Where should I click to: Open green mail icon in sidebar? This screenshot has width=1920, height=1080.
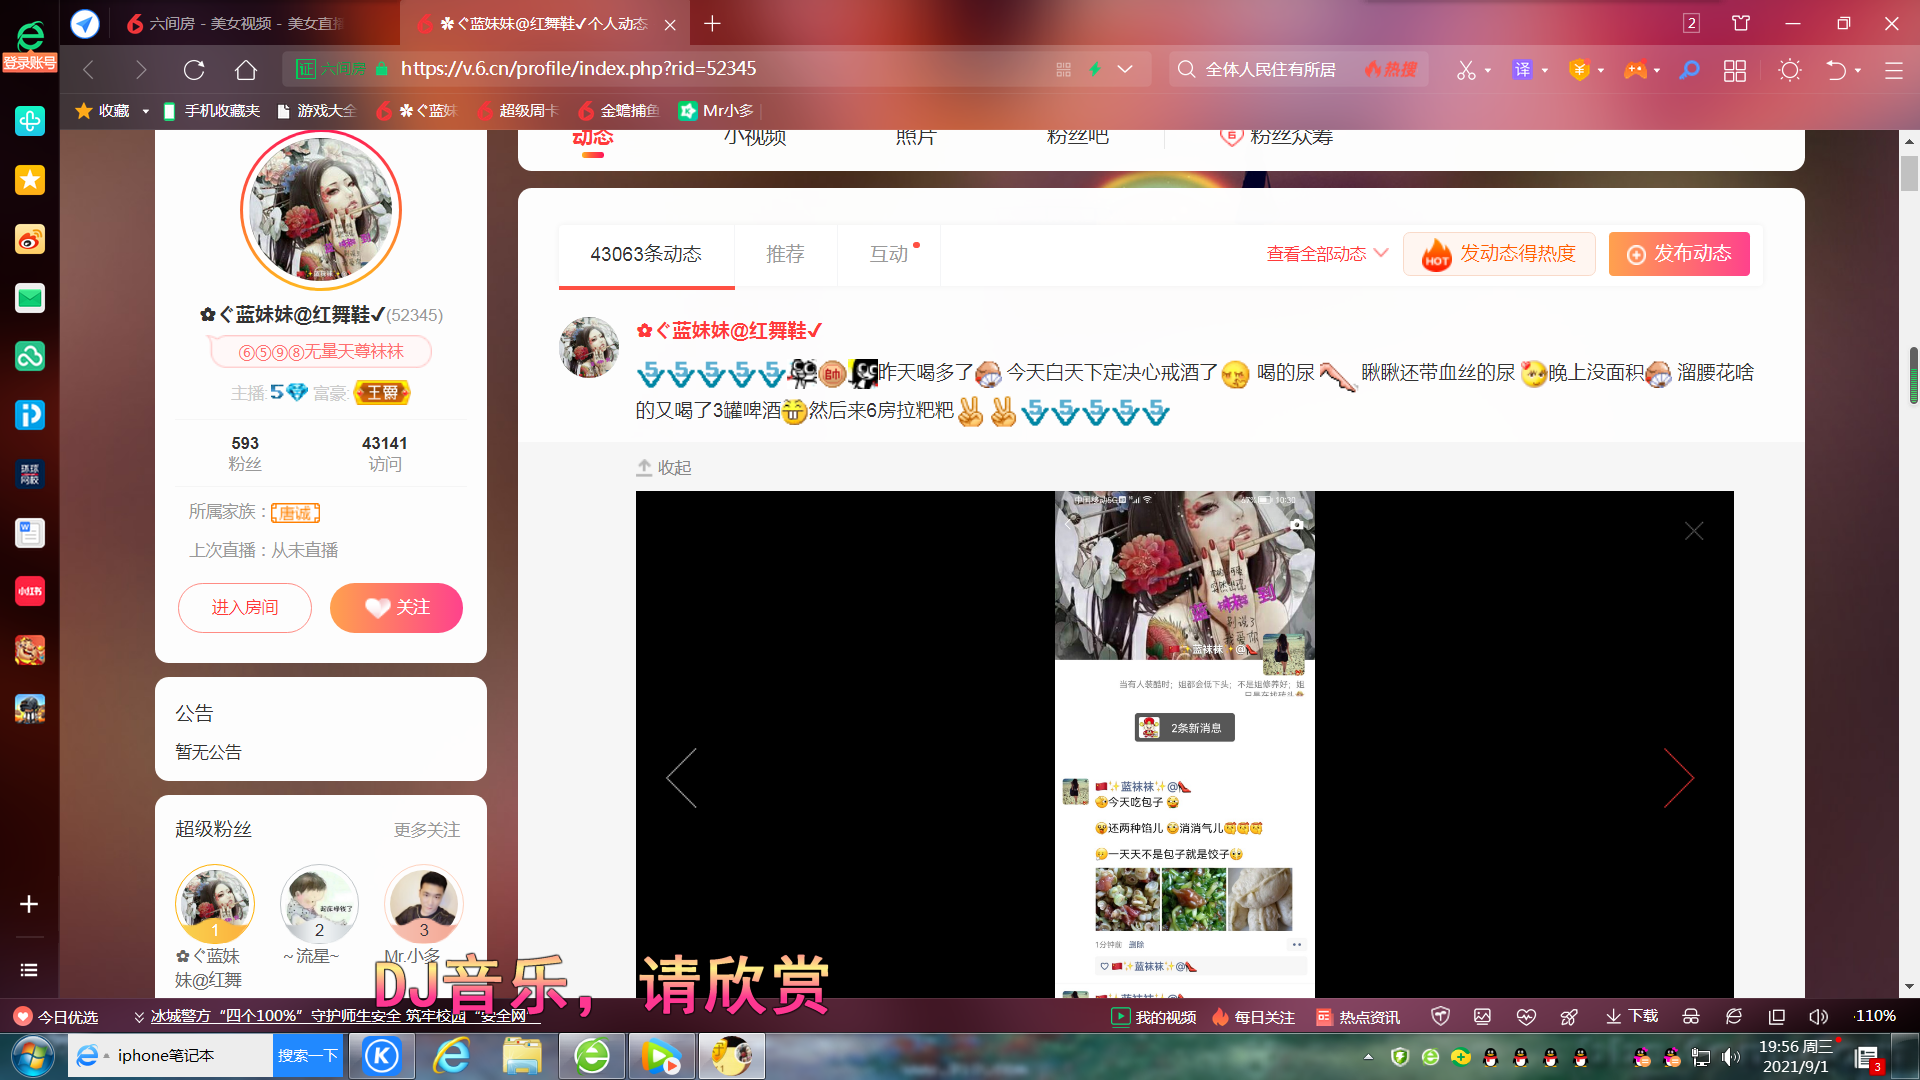click(30, 298)
